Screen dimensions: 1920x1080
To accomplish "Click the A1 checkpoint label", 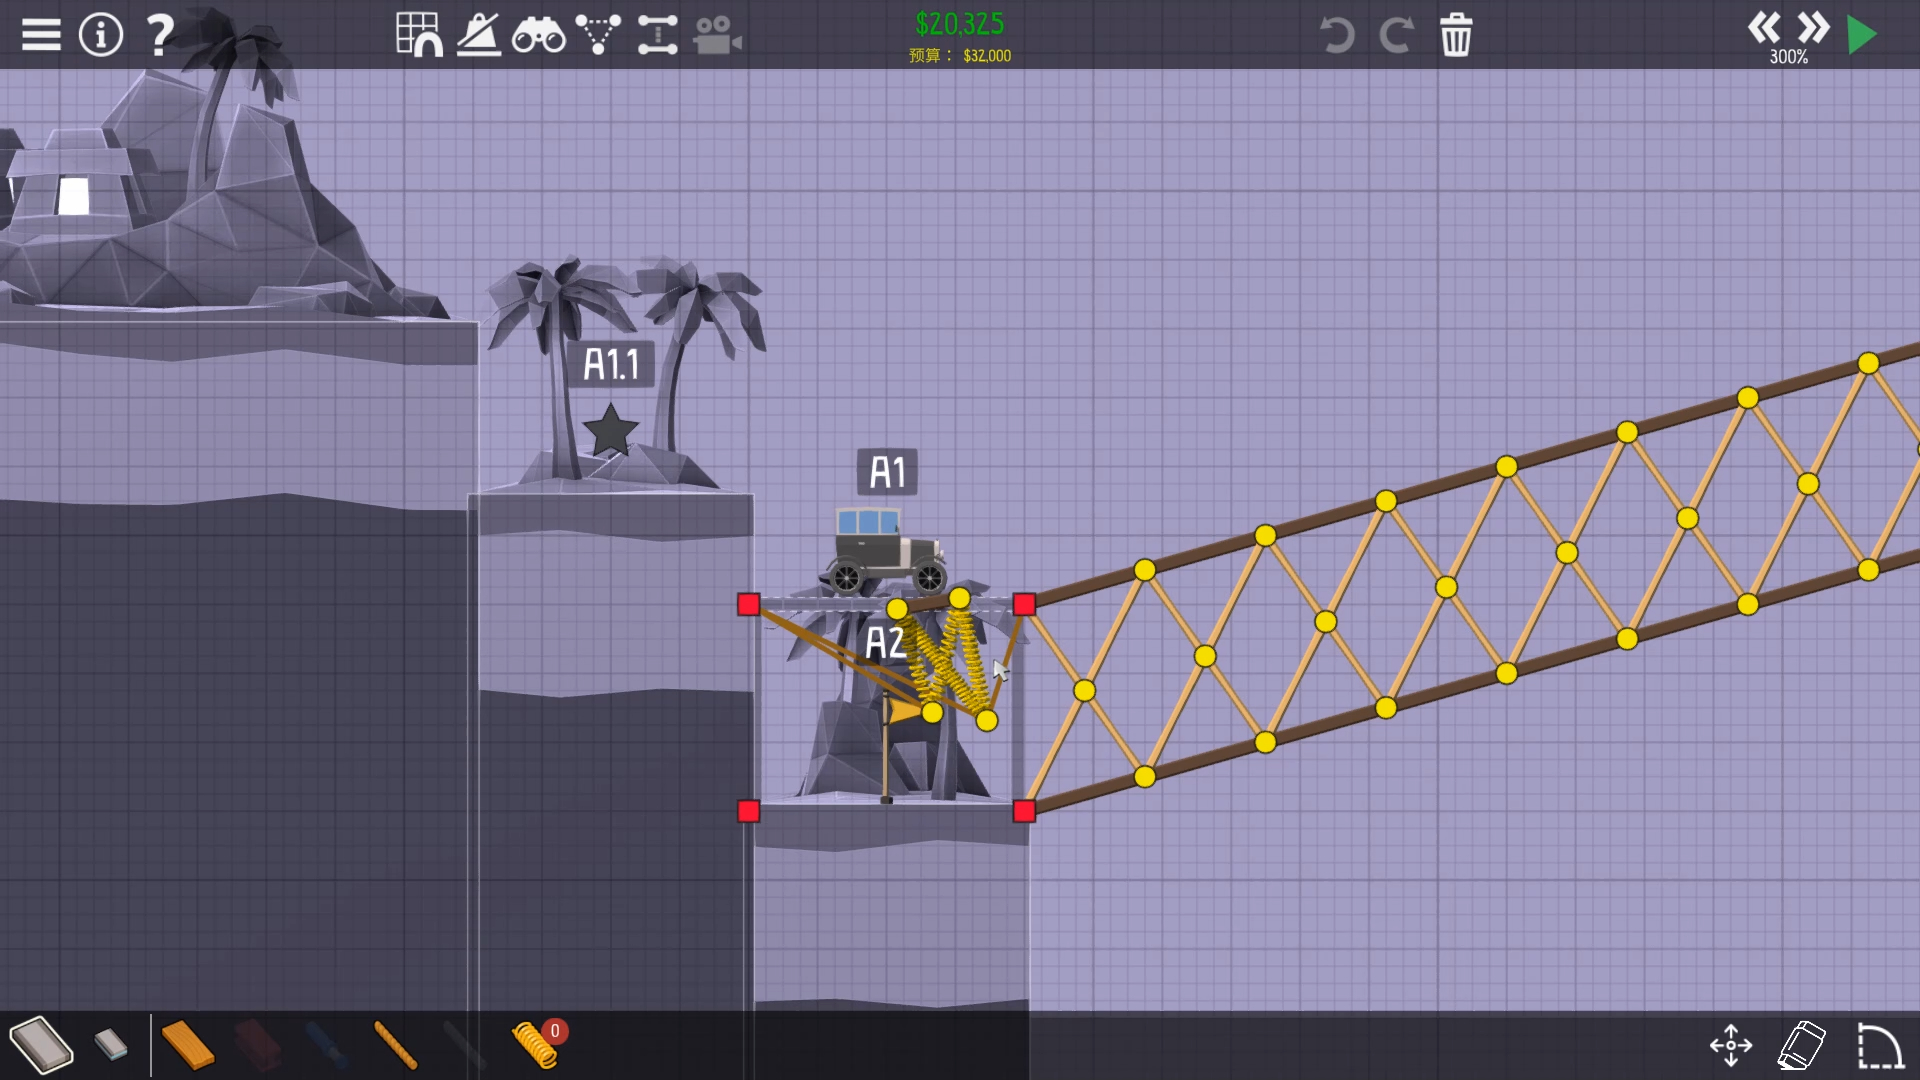I will tap(887, 472).
